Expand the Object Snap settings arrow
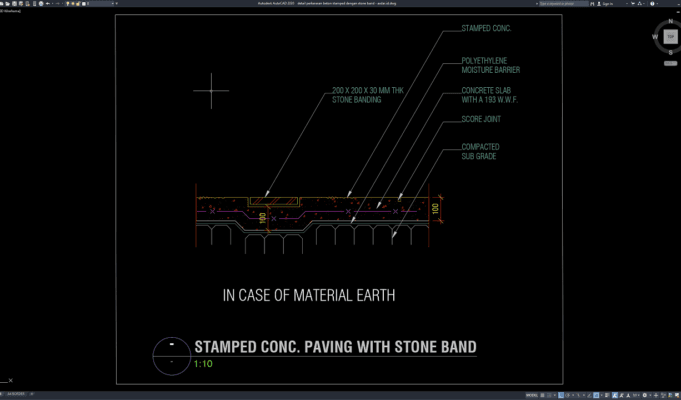The width and height of the screenshot is (681, 400). (x=602, y=395)
